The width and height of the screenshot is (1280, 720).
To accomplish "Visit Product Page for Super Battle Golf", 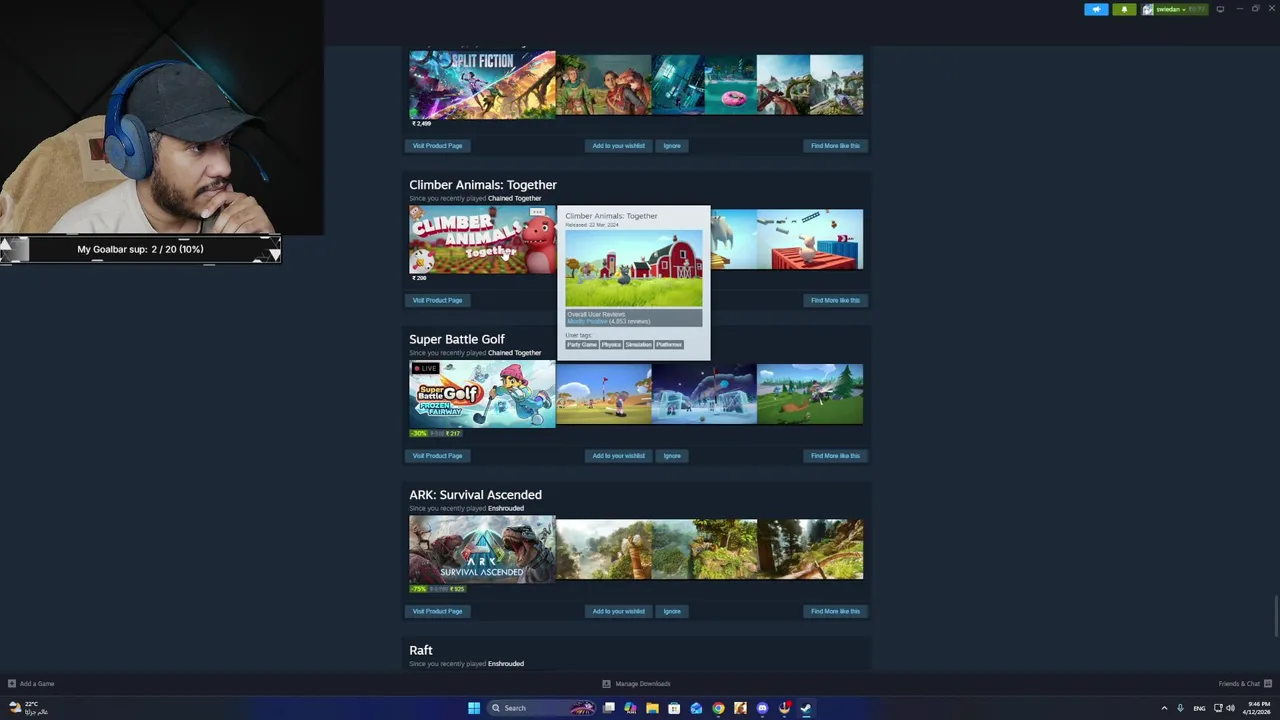I will 437,456.
